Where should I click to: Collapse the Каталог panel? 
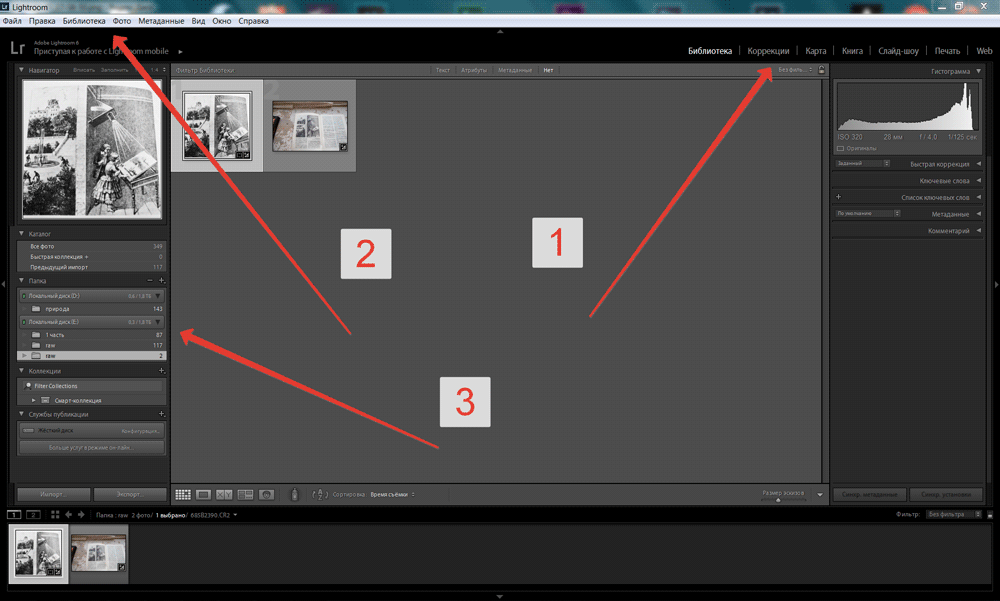pos(22,234)
